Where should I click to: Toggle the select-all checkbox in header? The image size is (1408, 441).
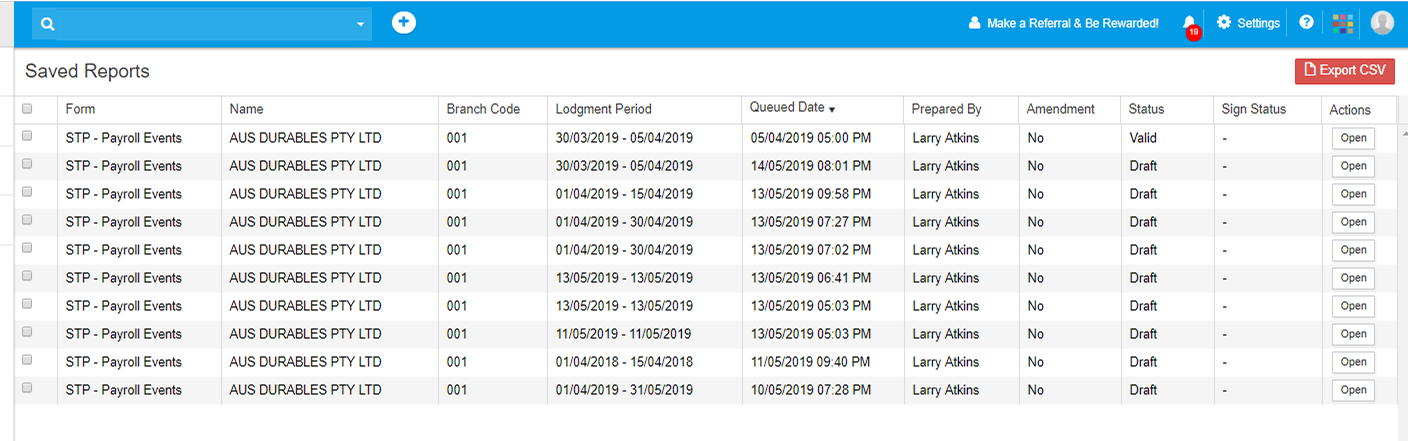coord(27,109)
